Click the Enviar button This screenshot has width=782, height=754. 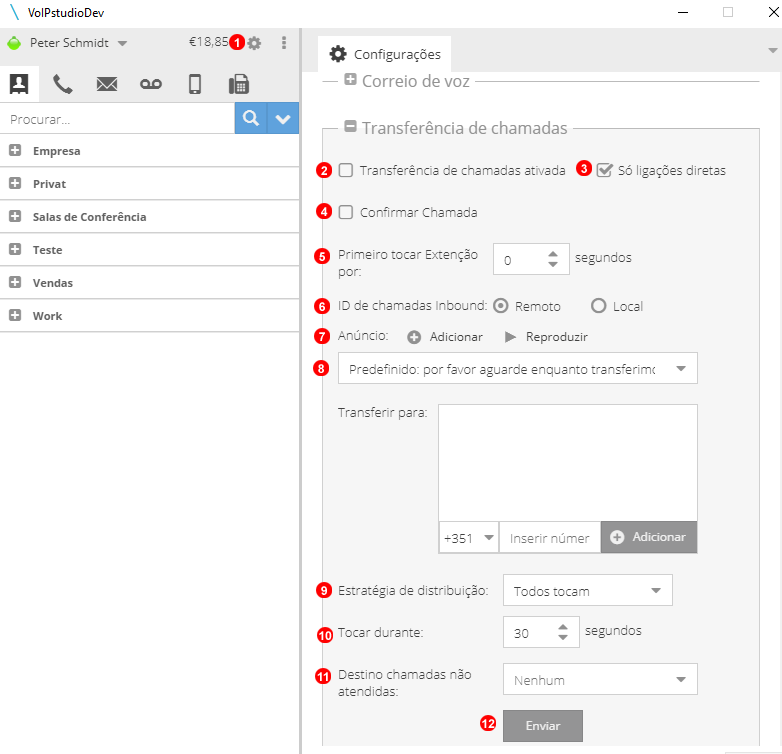coord(543,726)
